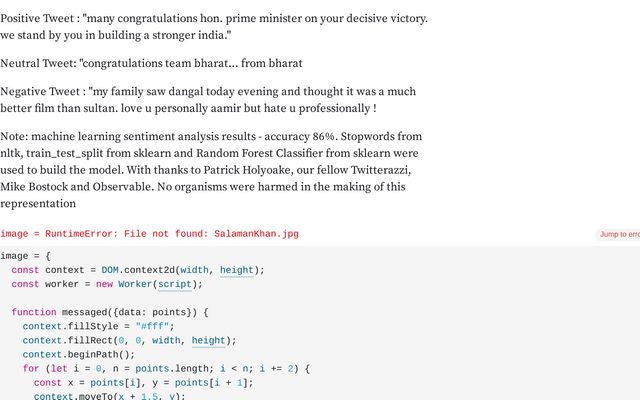Click the Note machine learning paragraph

tap(211, 170)
